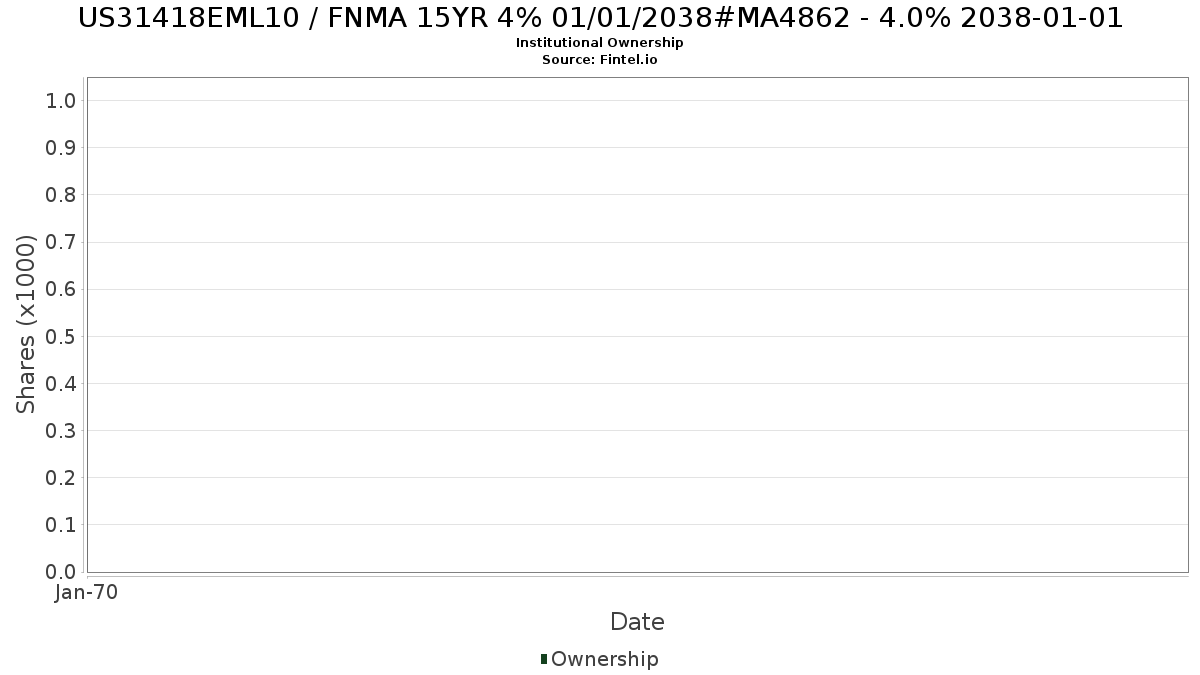The height and width of the screenshot is (675, 1200).
Task: Click the green Ownership legend marker
Action: (x=543, y=659)
